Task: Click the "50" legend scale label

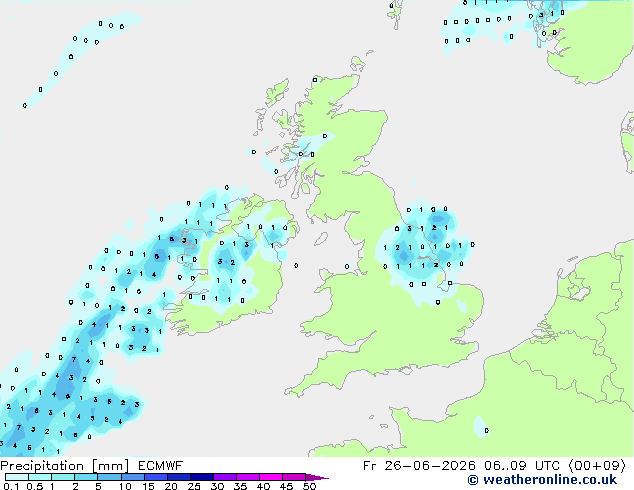Action: click(x=309, y=486)
